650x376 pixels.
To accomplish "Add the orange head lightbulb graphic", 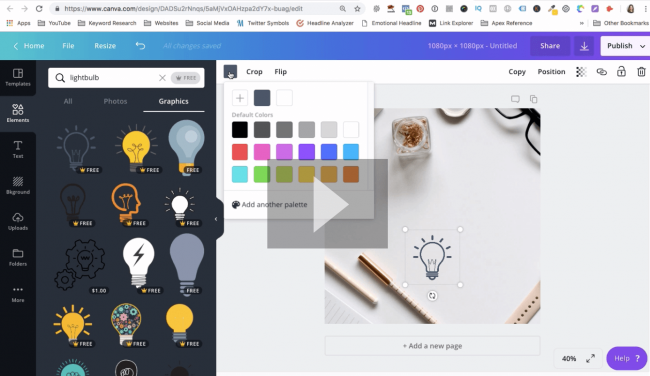I will 127,204.
